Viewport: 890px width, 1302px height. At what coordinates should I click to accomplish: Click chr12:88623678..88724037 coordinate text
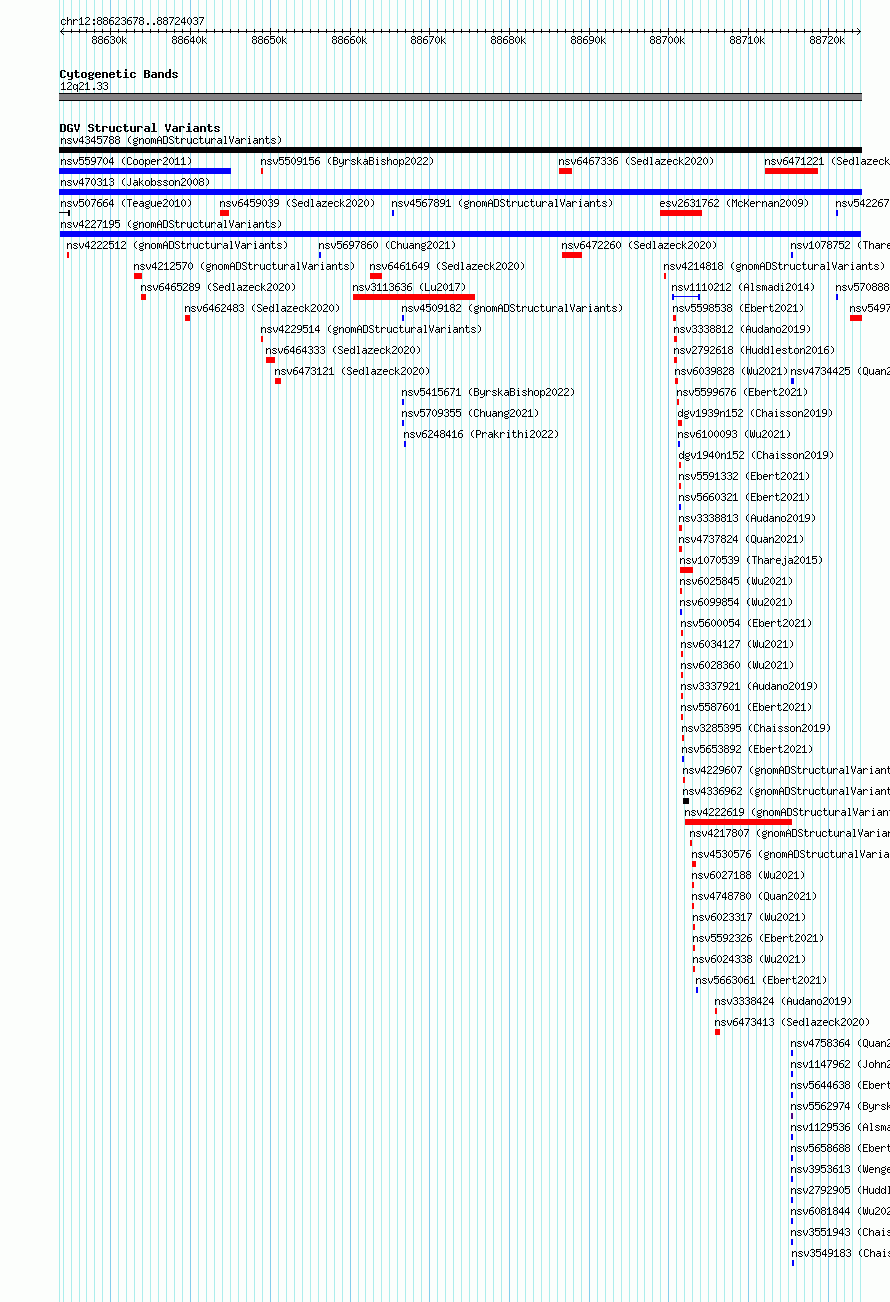132,21
